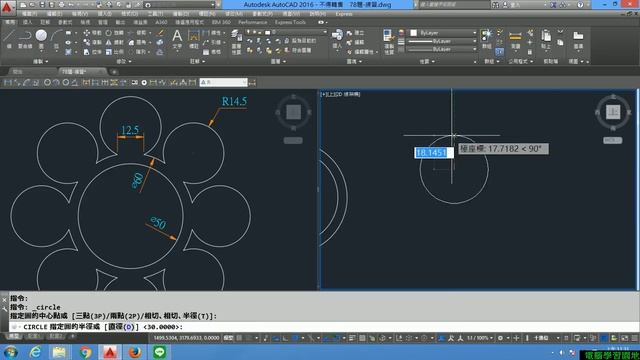The image size is (640, 360).
Task: Toggle lineweight display in the status bar
Action: point(352,338)
